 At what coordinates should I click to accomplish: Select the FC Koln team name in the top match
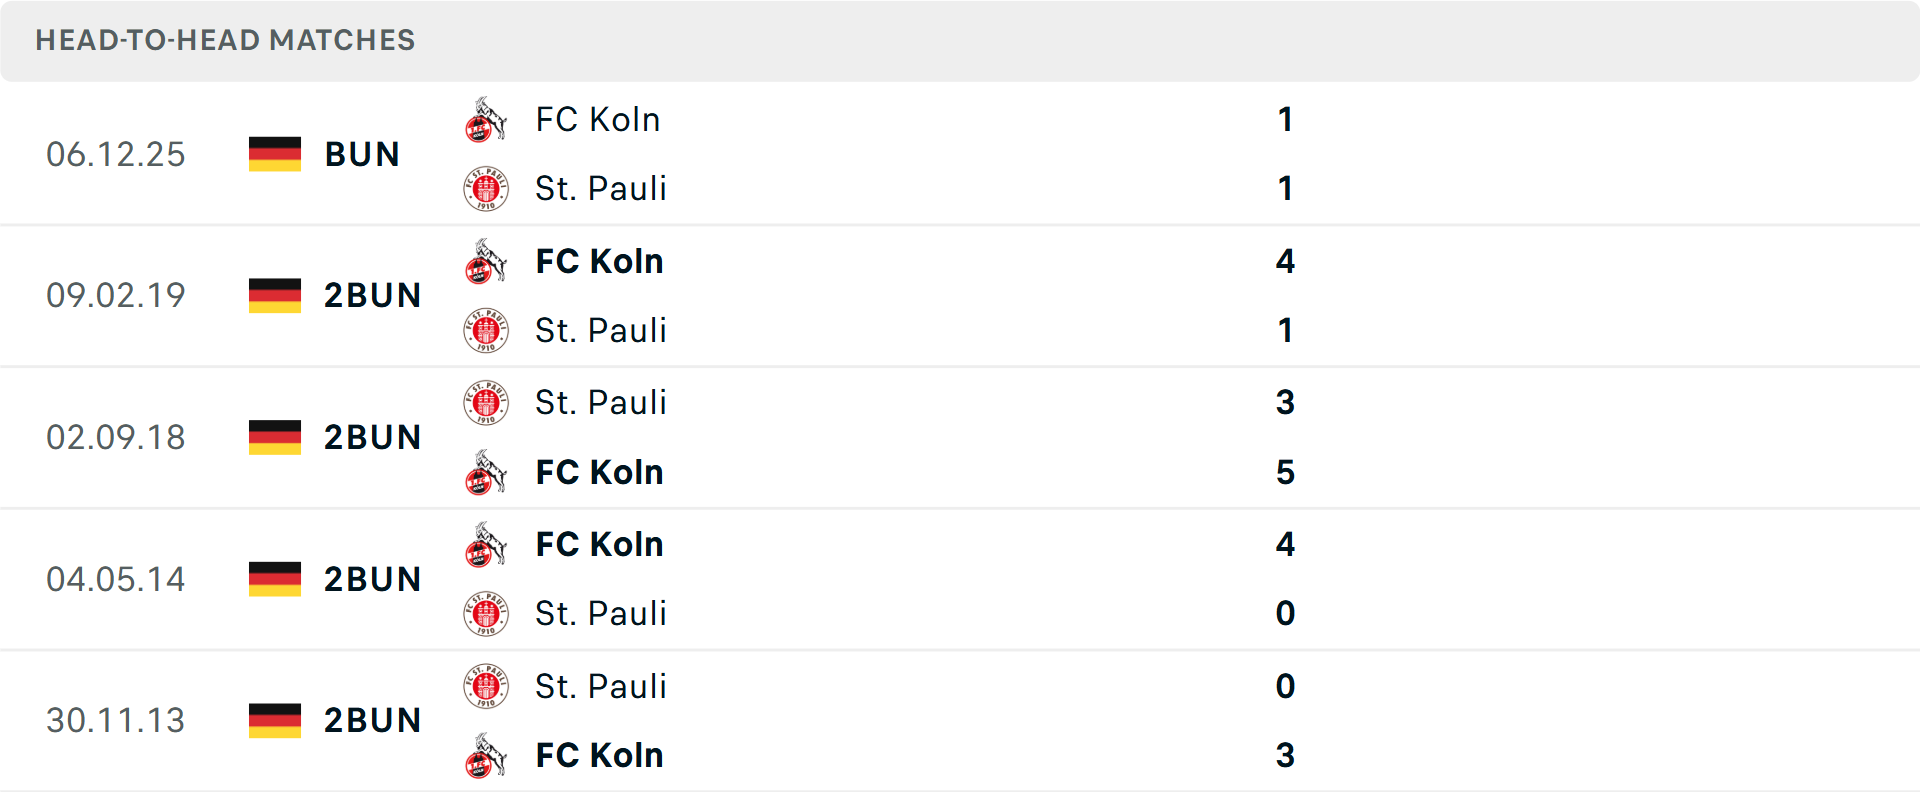[598, 119]
